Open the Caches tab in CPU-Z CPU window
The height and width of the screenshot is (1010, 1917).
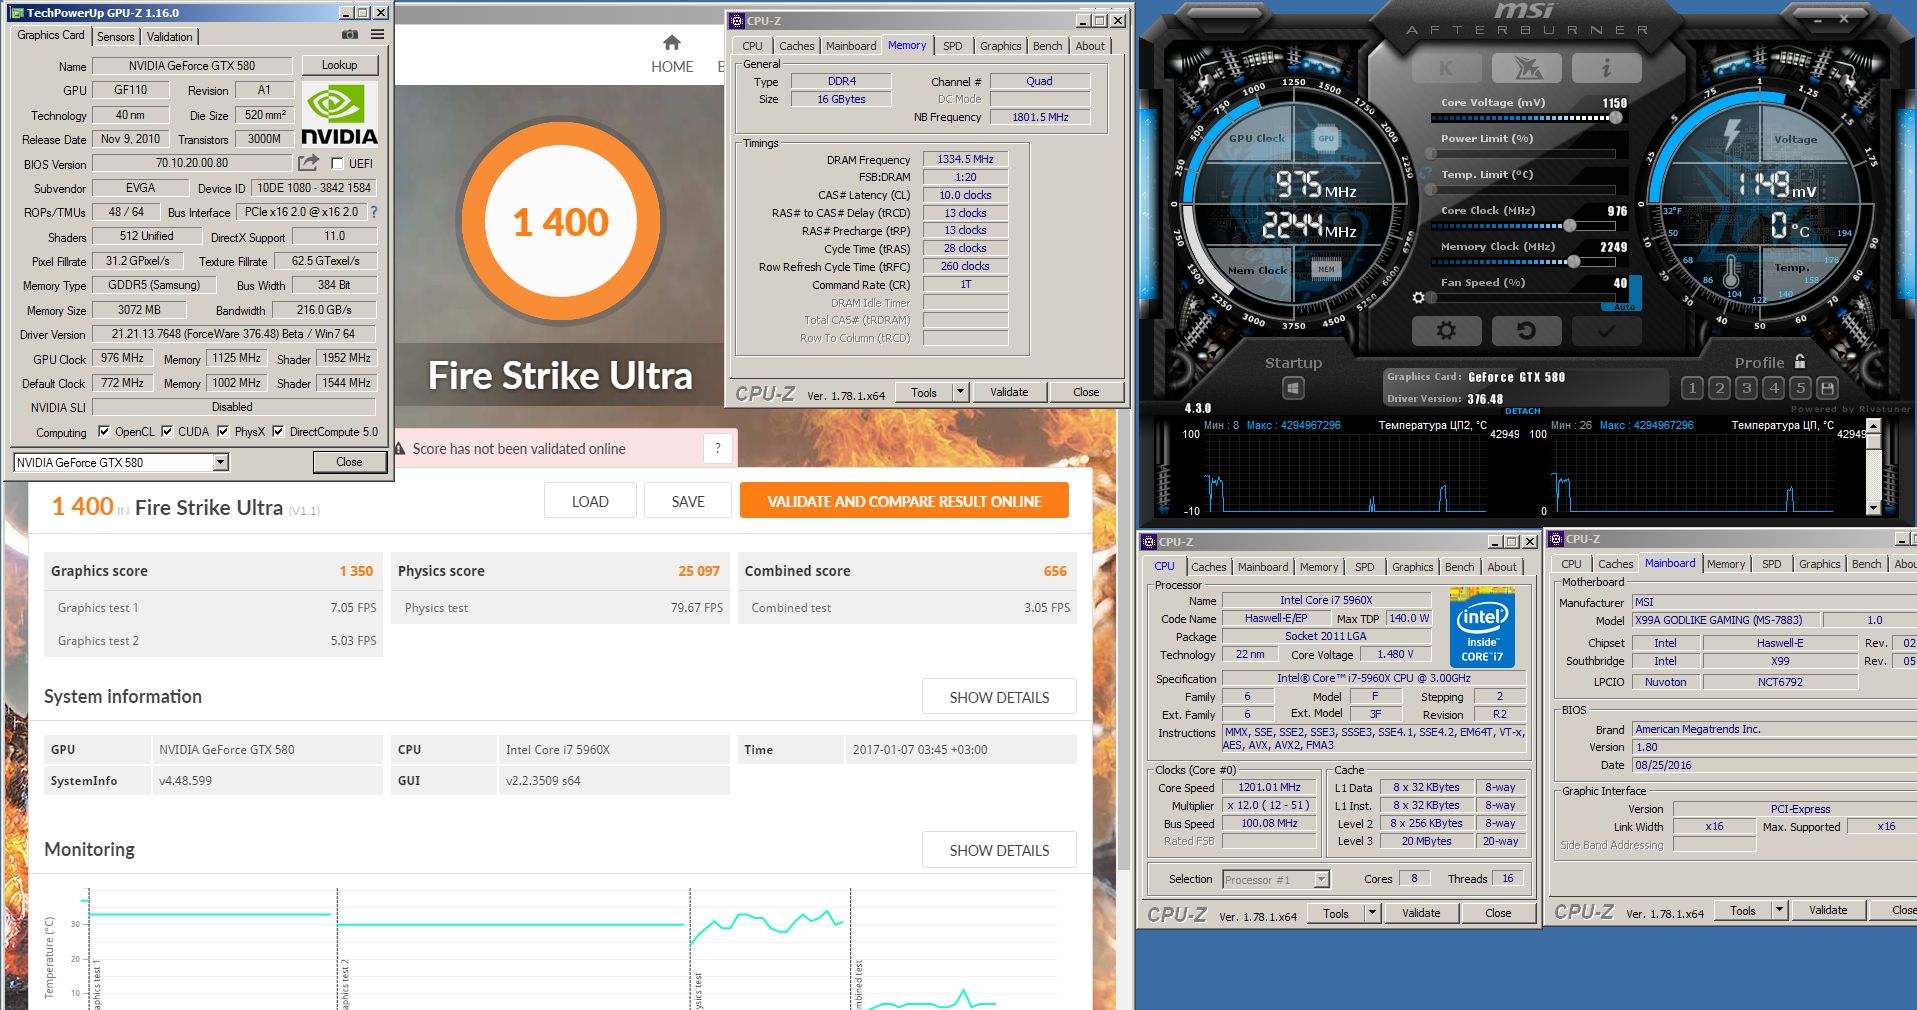(x=1209, y=567)
